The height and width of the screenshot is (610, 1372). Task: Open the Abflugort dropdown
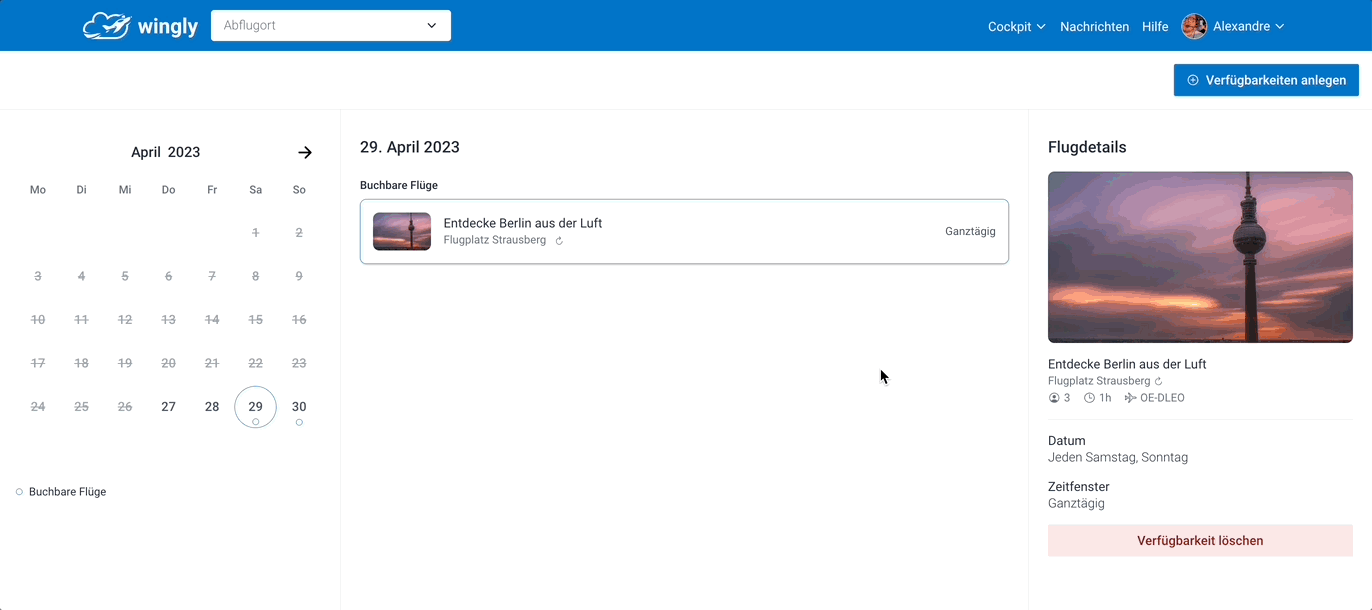click(x=331, y=26)
